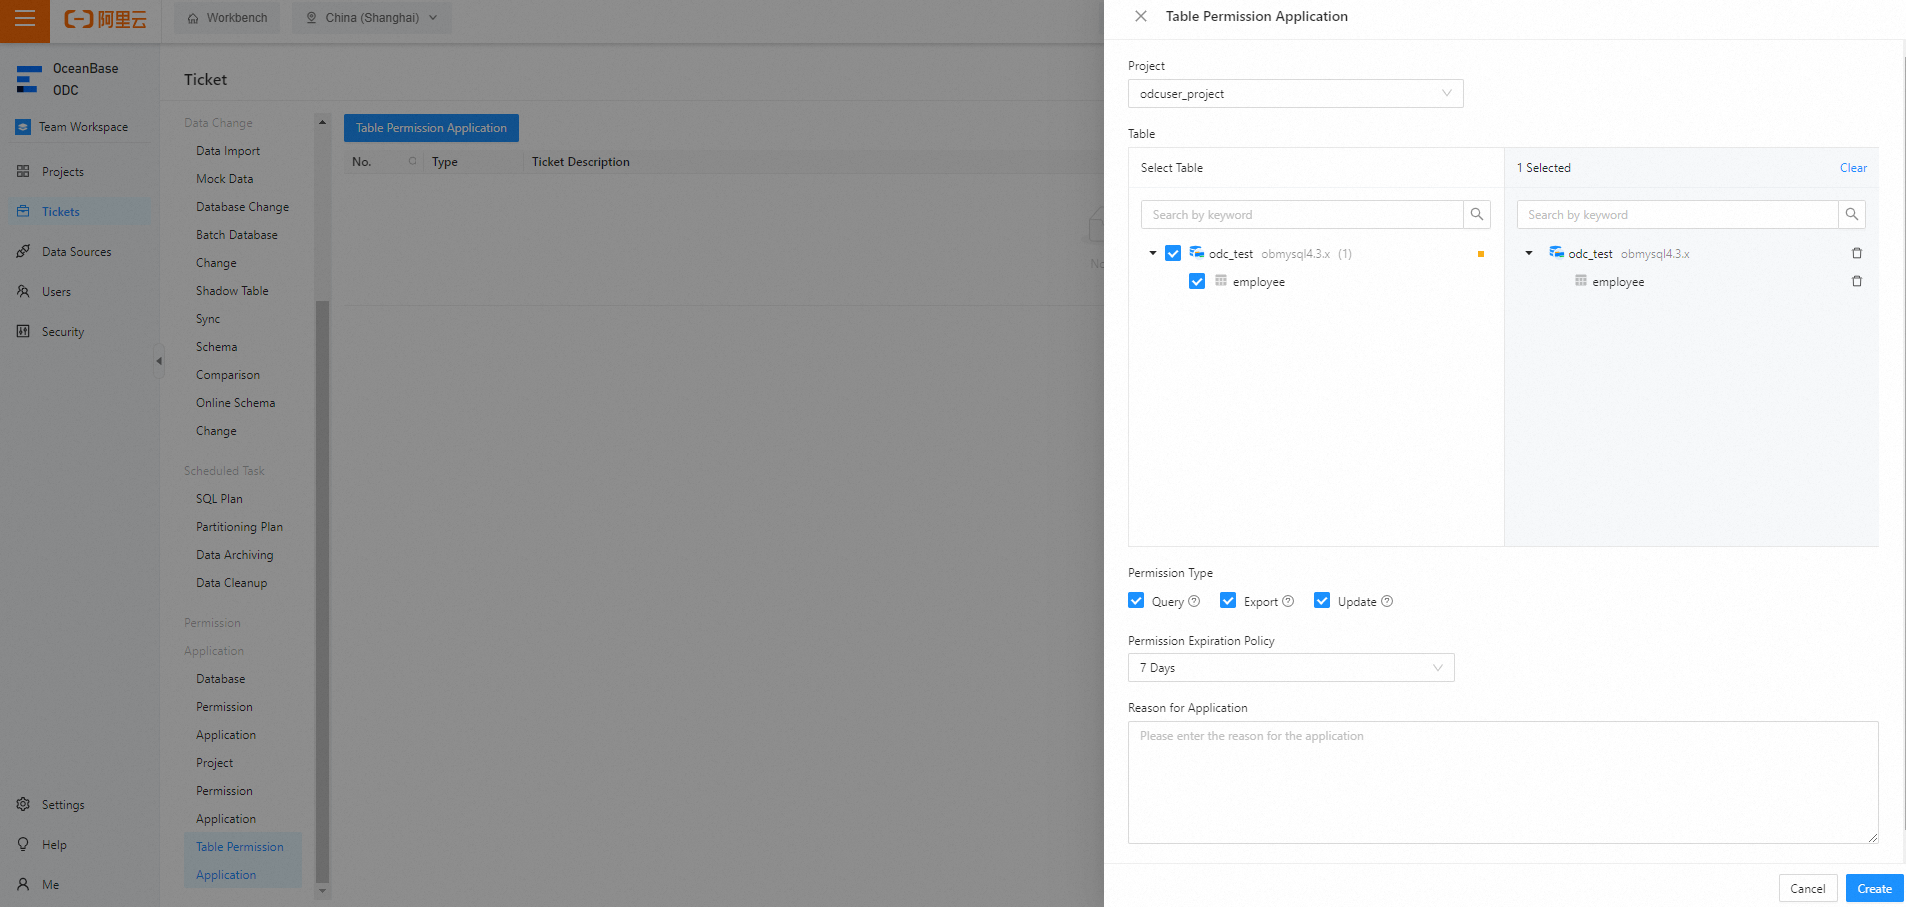Create the table permission application
The height and width of the screenshot is (907, 1906).
point(1874,888)
